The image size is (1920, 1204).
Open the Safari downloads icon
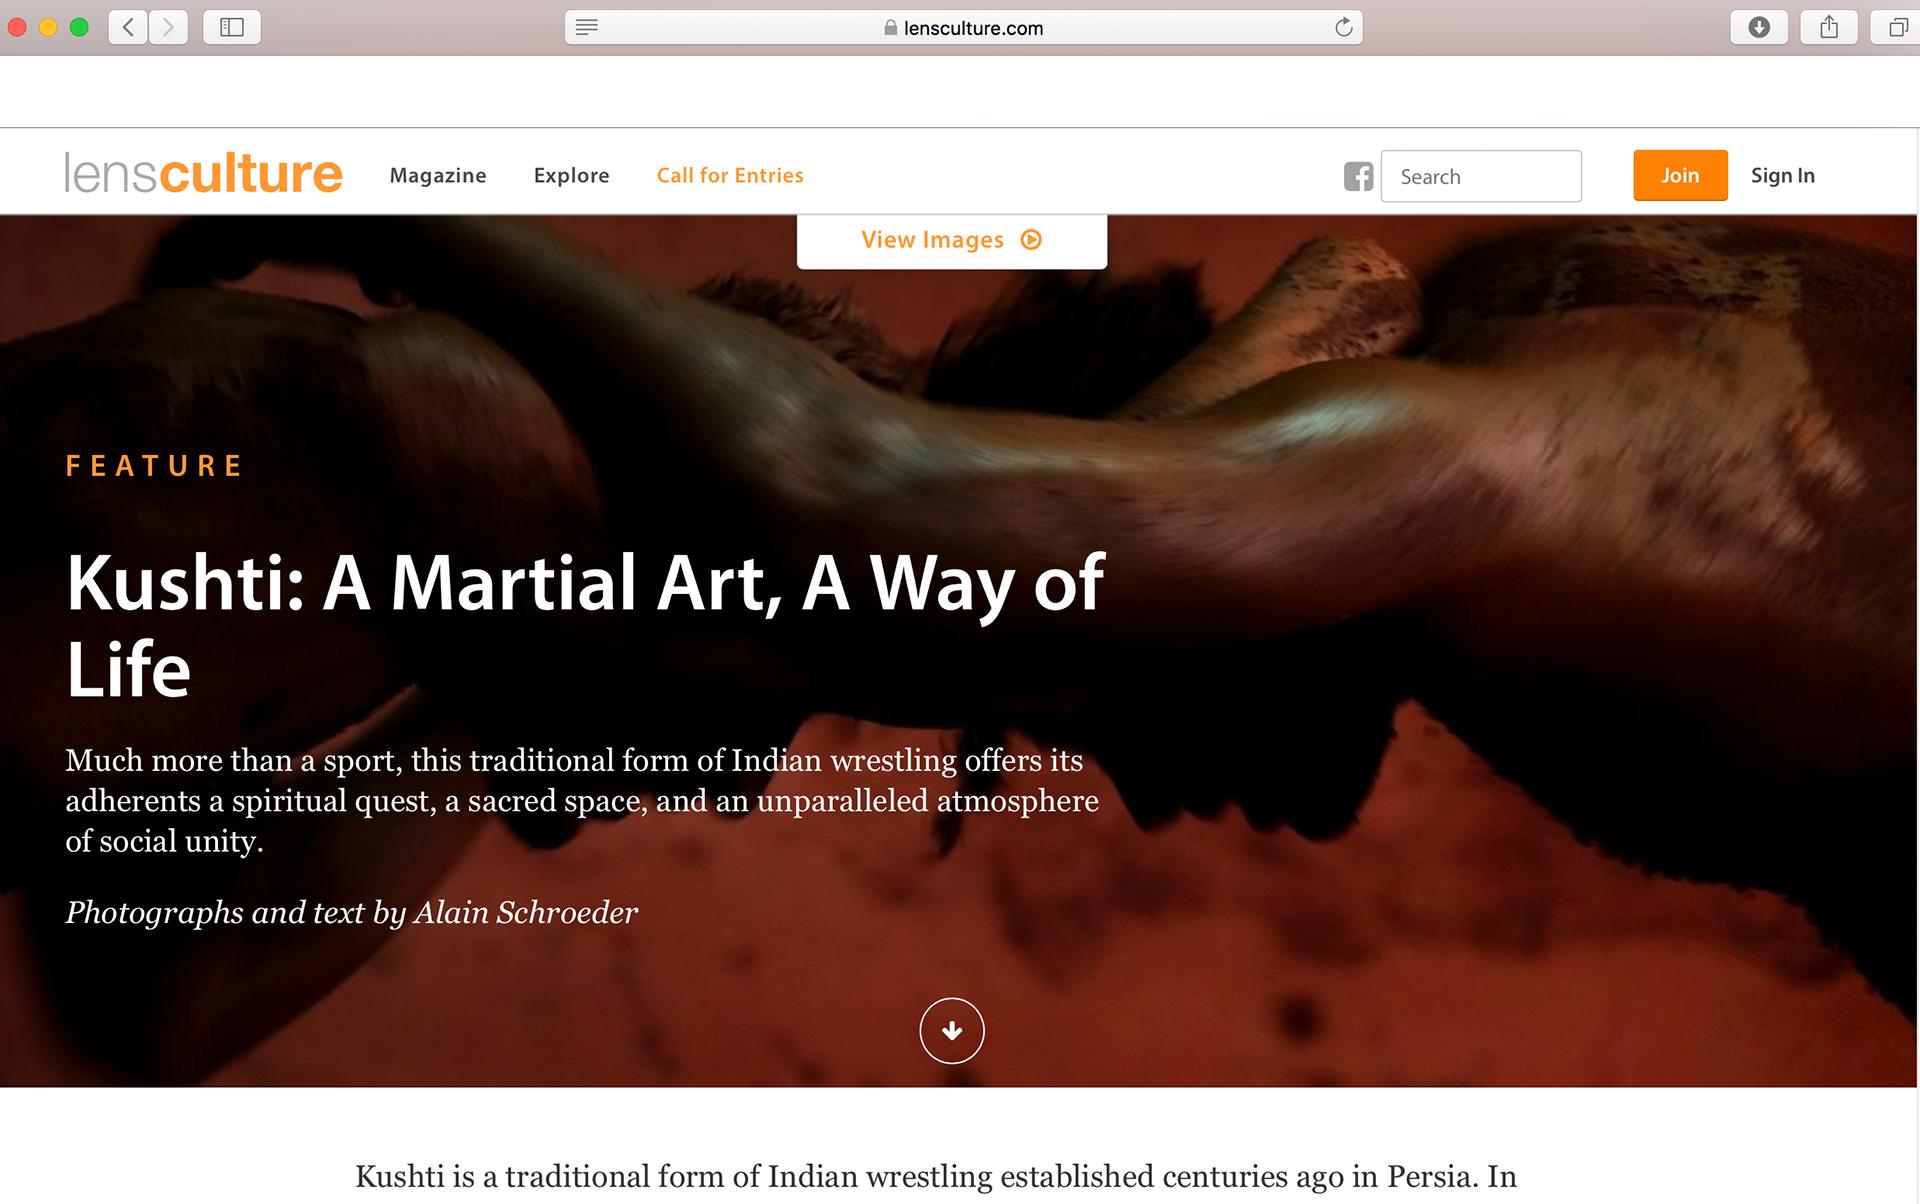click(x=1759, y=27)
